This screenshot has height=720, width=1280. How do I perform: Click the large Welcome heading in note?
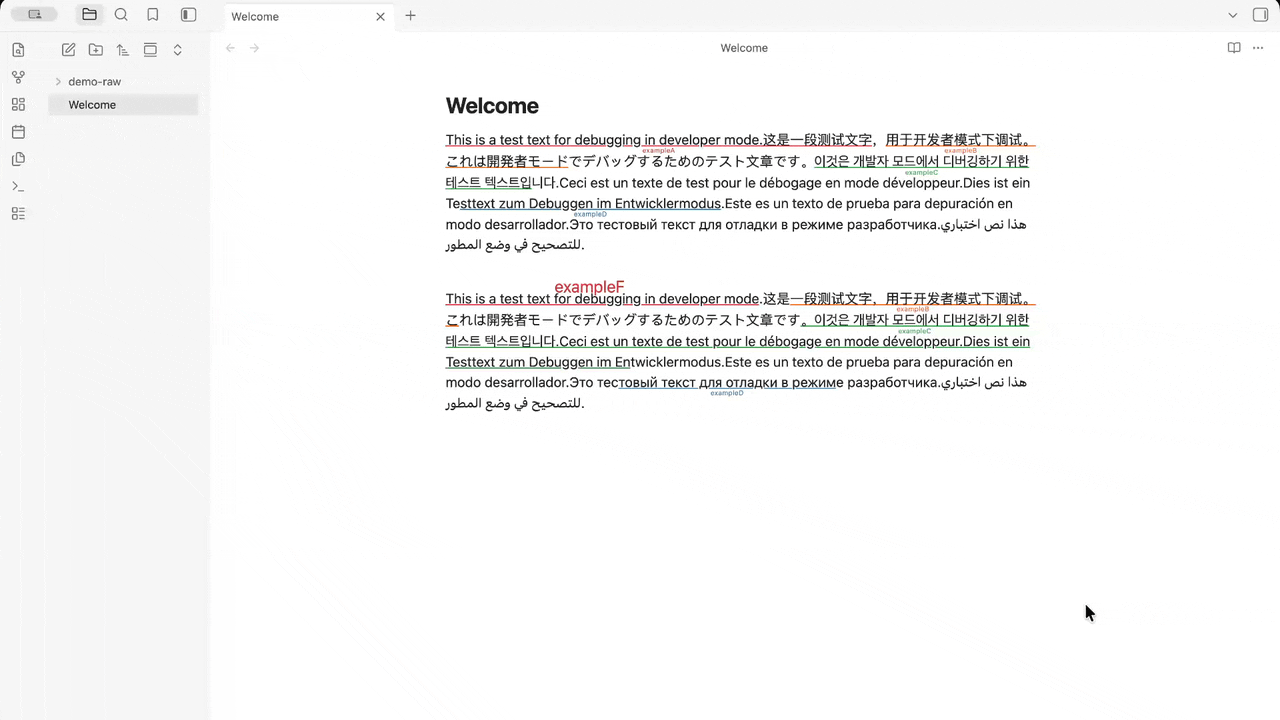(x=492, y=106)
